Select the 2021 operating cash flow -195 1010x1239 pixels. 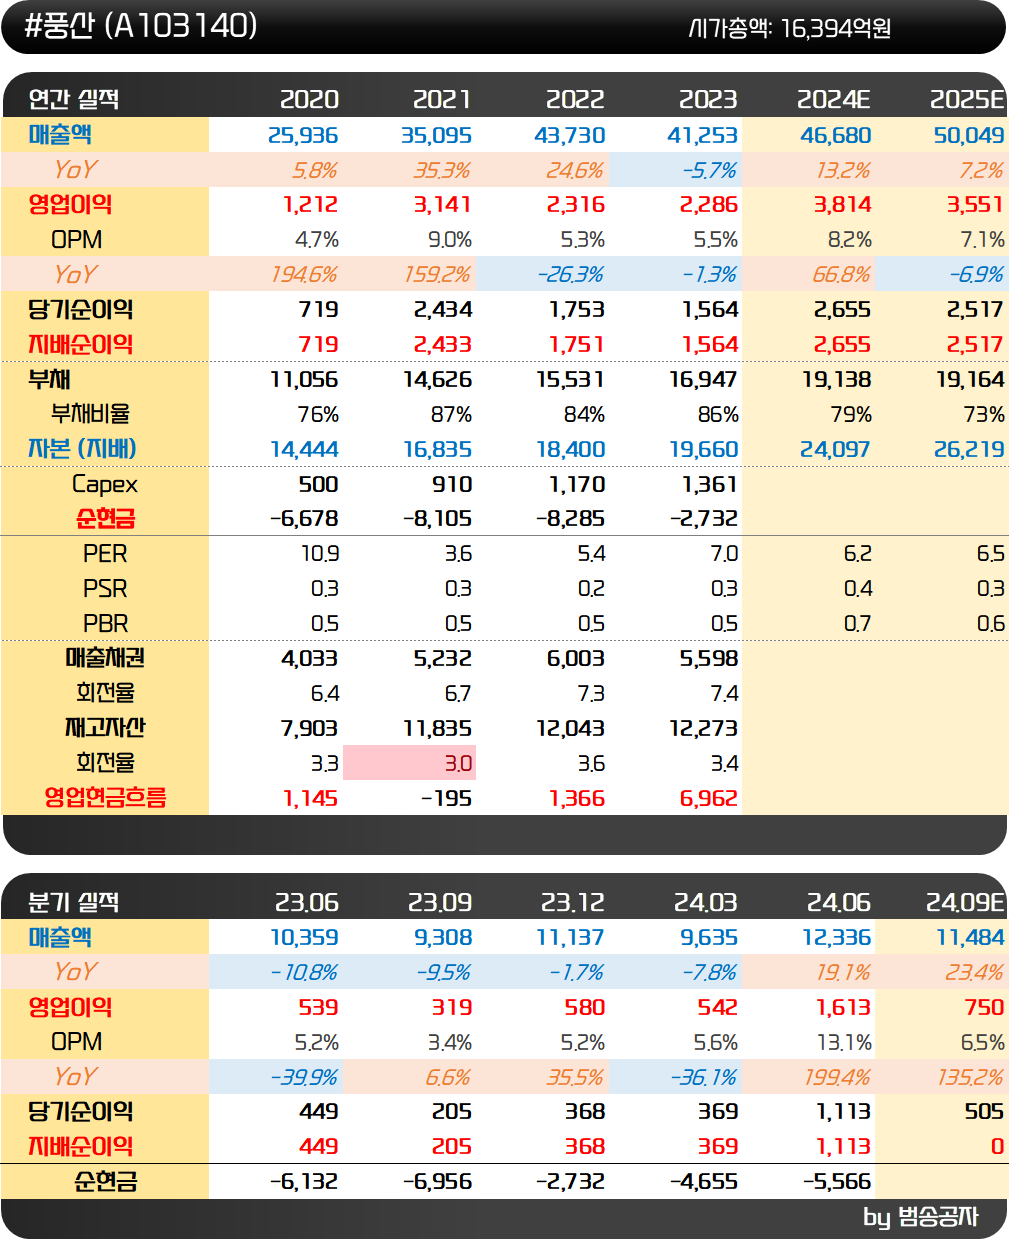(x=448, y=798)
